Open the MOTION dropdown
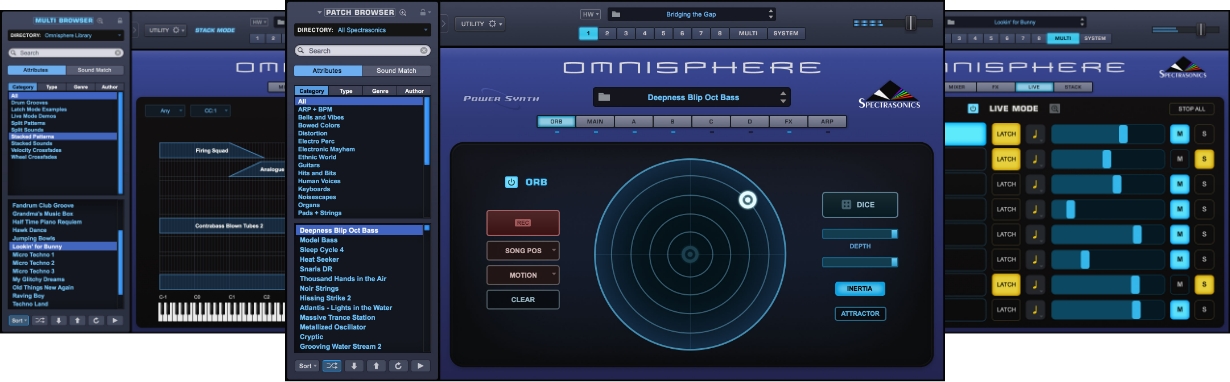The height and width of the screenshot is (382, 1230). (x=523, y=275)
